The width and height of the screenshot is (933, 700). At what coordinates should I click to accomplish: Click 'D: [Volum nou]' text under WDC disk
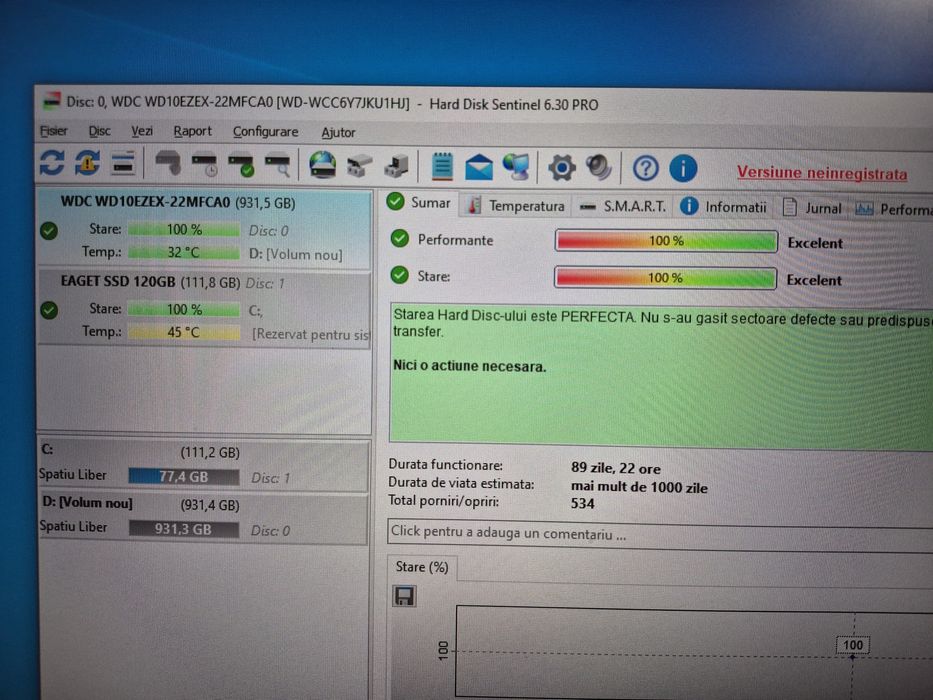[295, 255]
